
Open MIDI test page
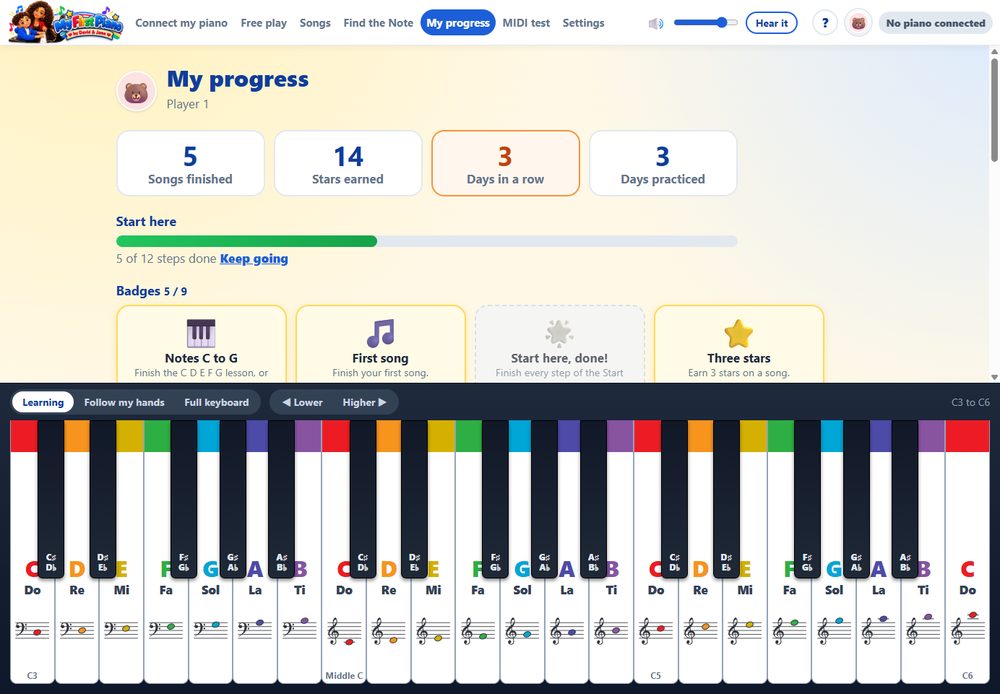(526, 23)
